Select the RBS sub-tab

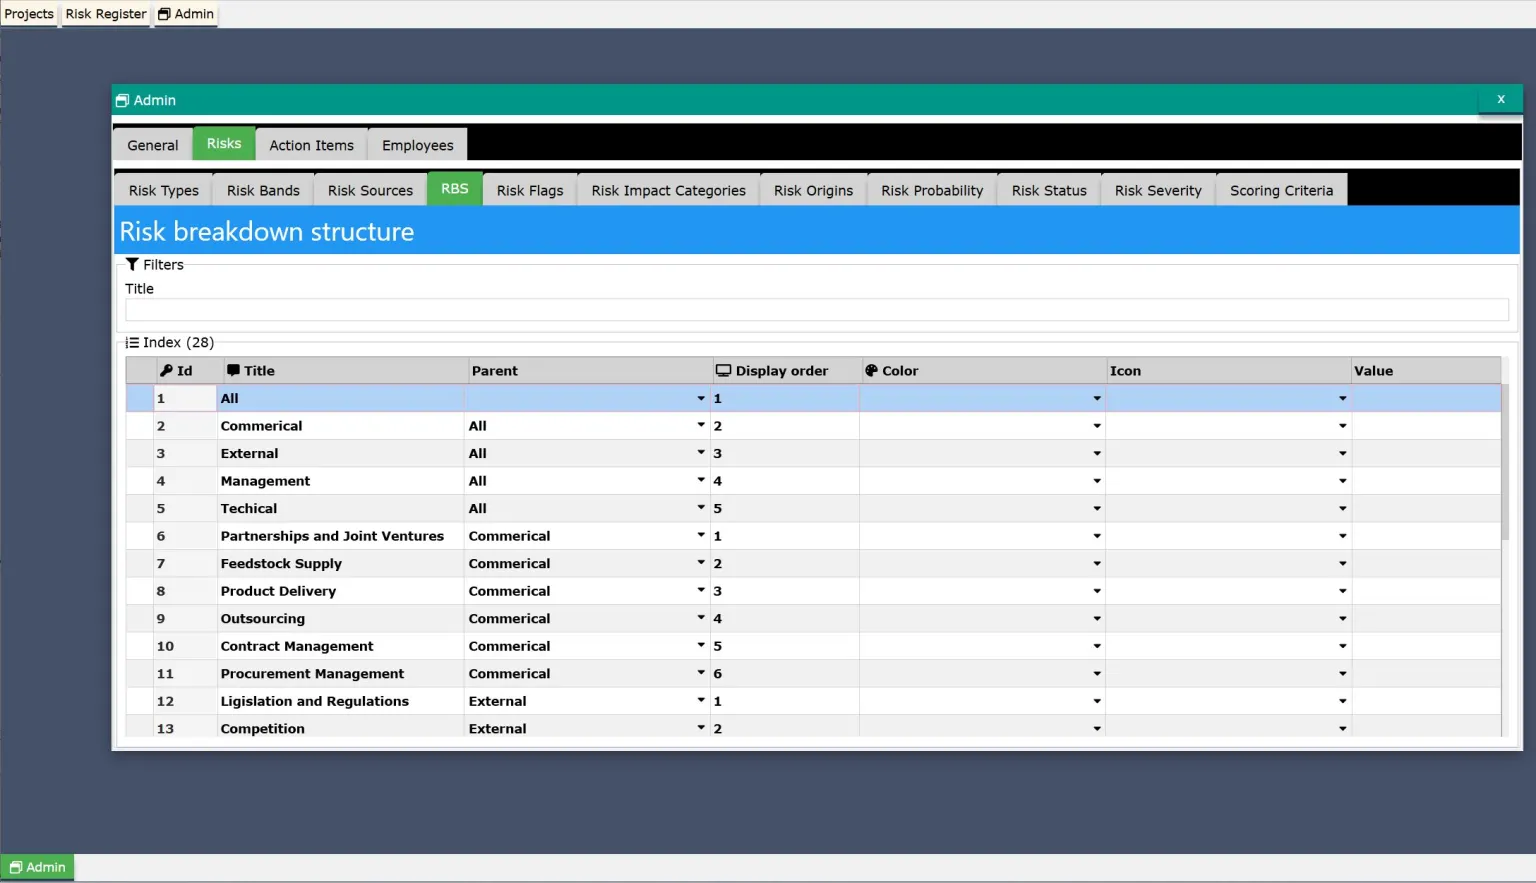[x=455, y=189]
